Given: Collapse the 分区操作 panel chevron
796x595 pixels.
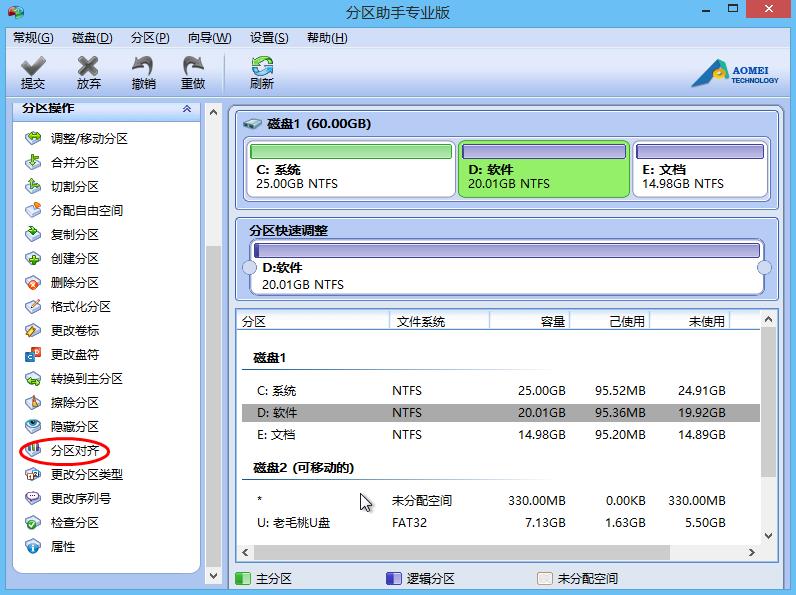Looking at the screenshot, I should point(187,109).
